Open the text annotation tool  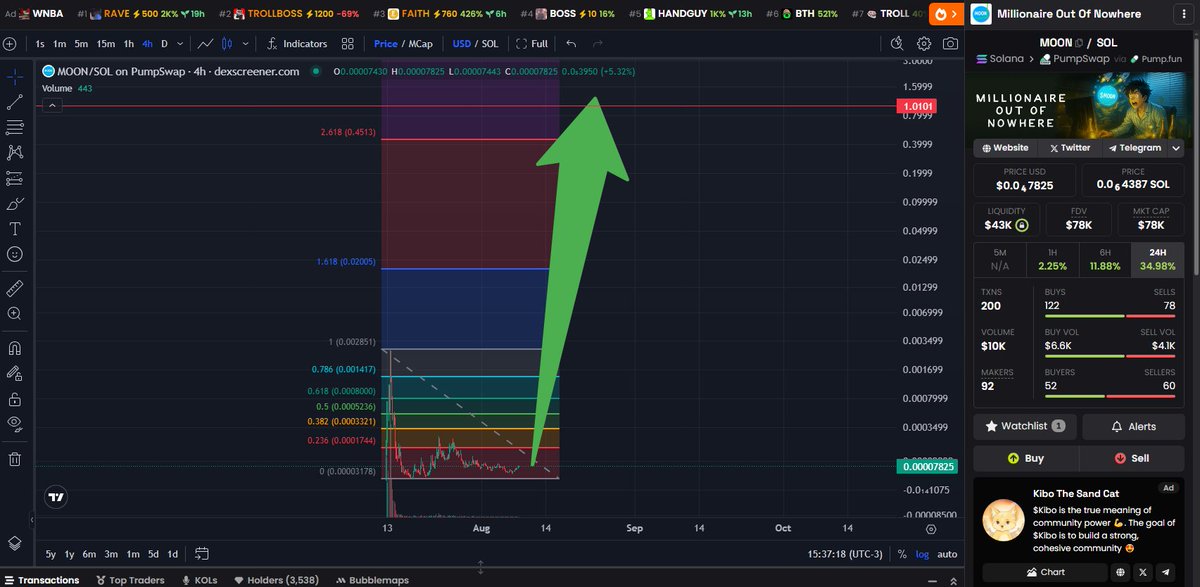point(15,229)
